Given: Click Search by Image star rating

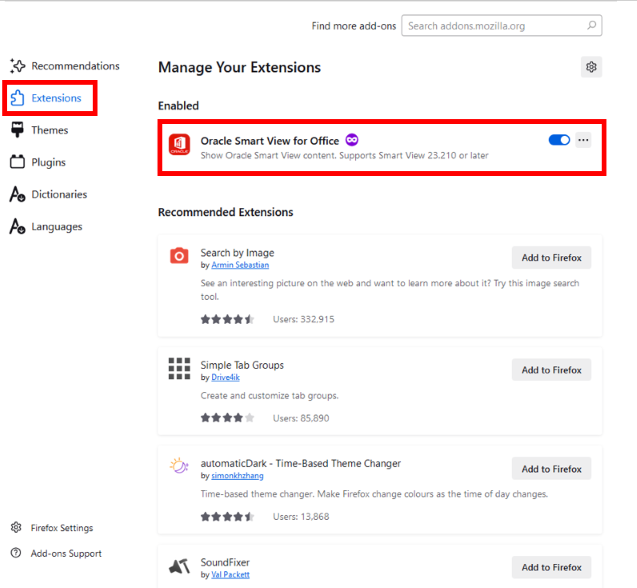Looking at the screenshot, I should 227,319.
